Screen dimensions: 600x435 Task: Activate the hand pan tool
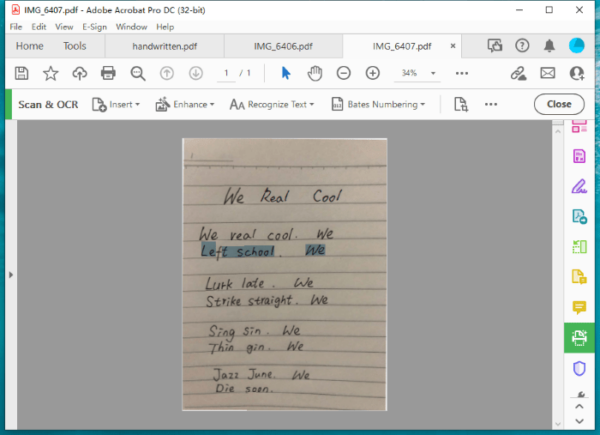(x=315, y=73)
